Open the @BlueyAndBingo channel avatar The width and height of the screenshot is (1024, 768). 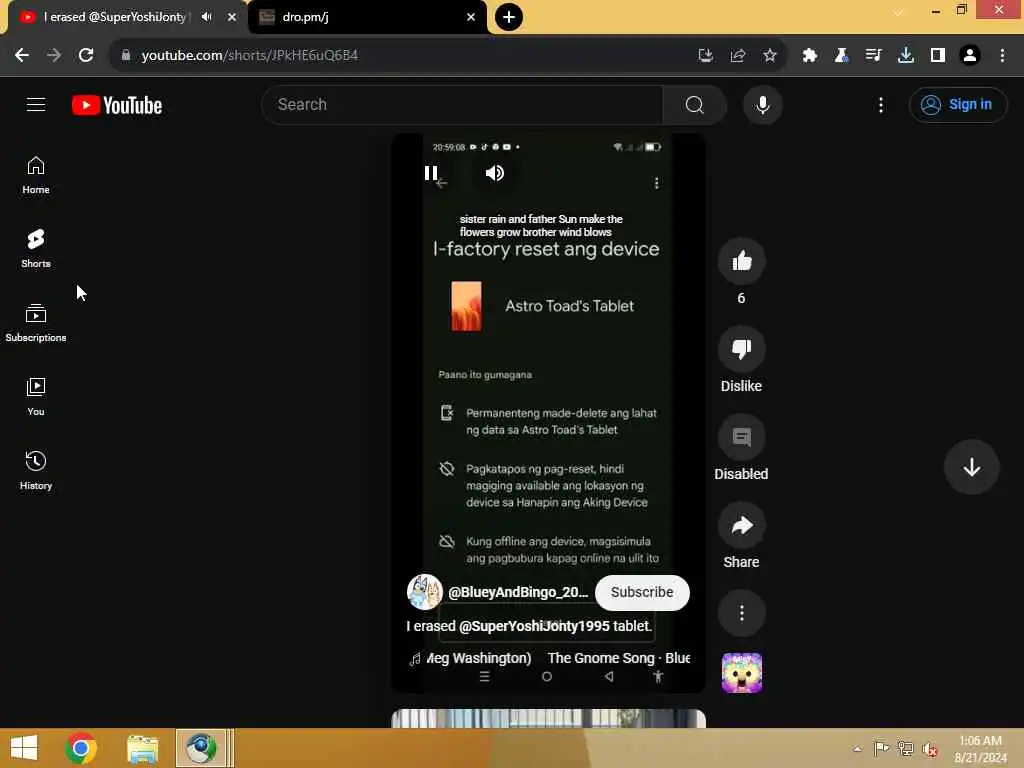point(424,592)
